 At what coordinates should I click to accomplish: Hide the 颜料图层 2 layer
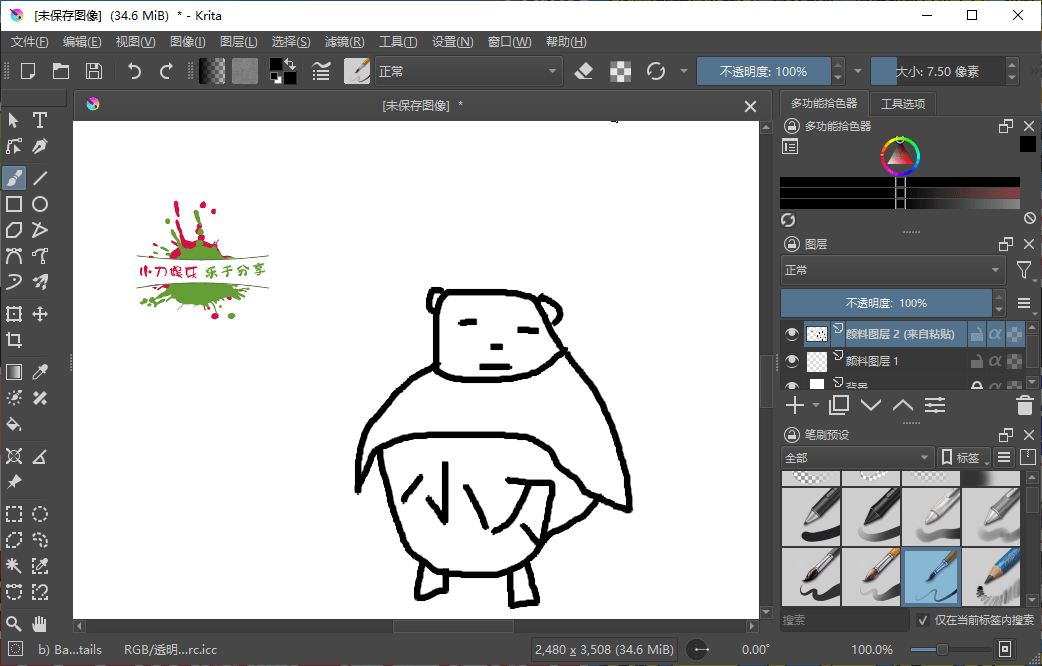click(791, 333)
